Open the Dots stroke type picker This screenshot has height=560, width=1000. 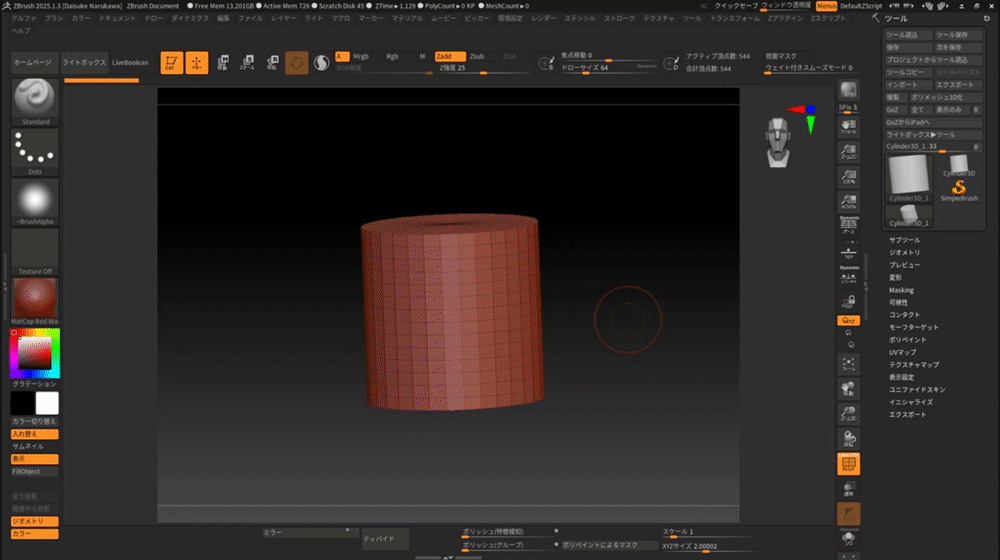pyautogui.click(x=35, y=152)
